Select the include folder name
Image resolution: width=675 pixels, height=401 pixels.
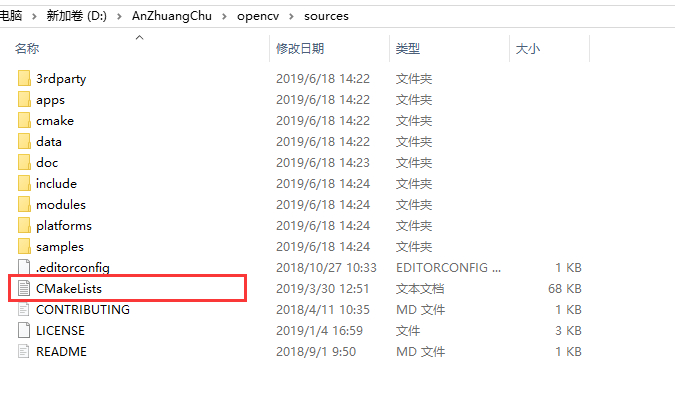(56, 184)
